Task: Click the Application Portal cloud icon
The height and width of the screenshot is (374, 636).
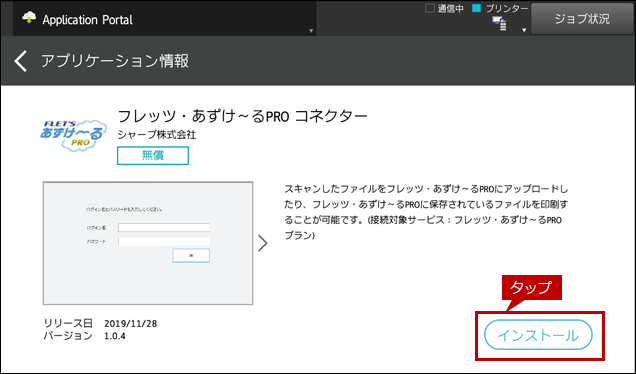Action: coord(29,19)
